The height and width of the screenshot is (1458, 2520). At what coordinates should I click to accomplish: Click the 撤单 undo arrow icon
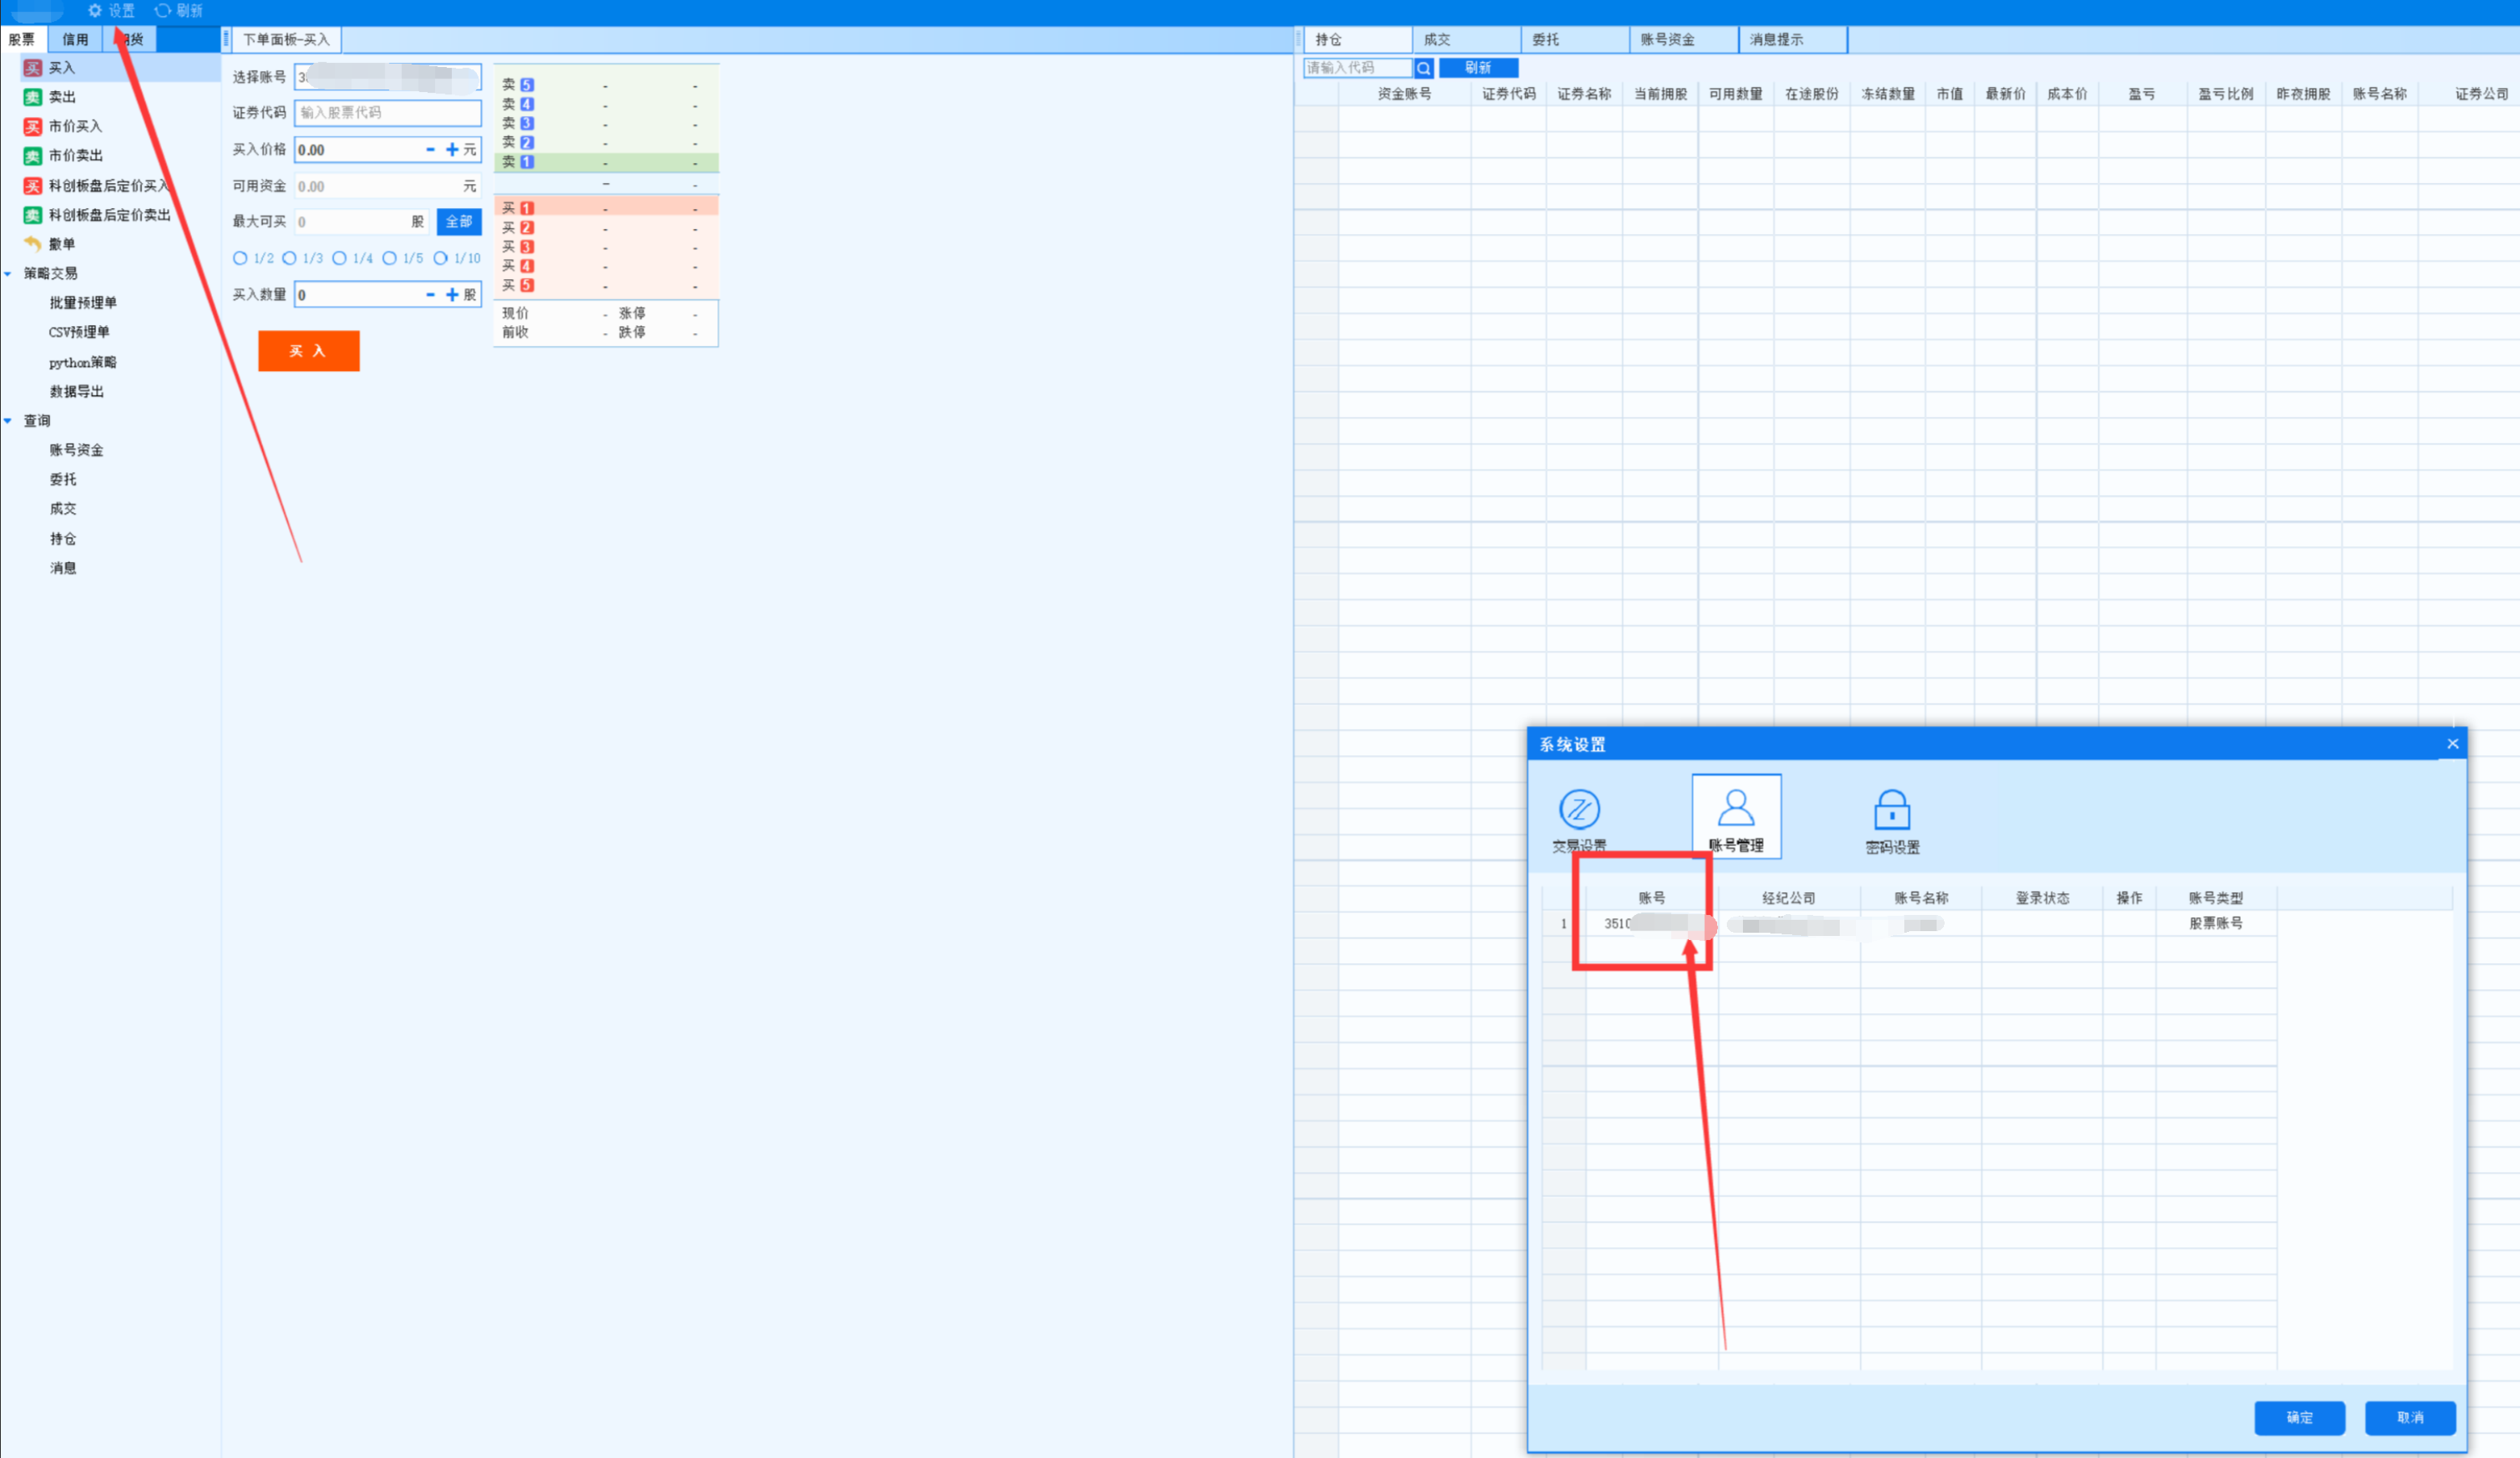coord(33,244)
